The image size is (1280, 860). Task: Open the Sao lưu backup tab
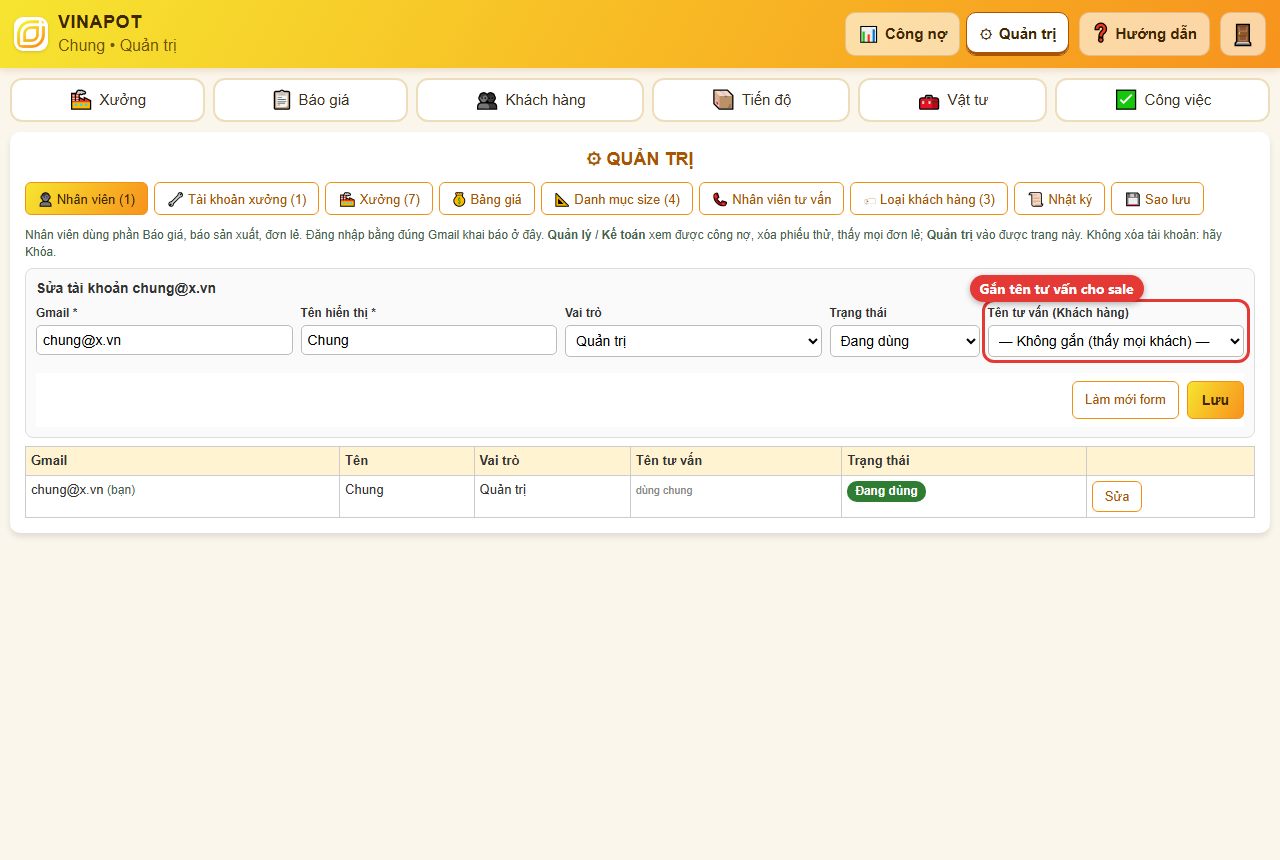[x=1157, y=199]
